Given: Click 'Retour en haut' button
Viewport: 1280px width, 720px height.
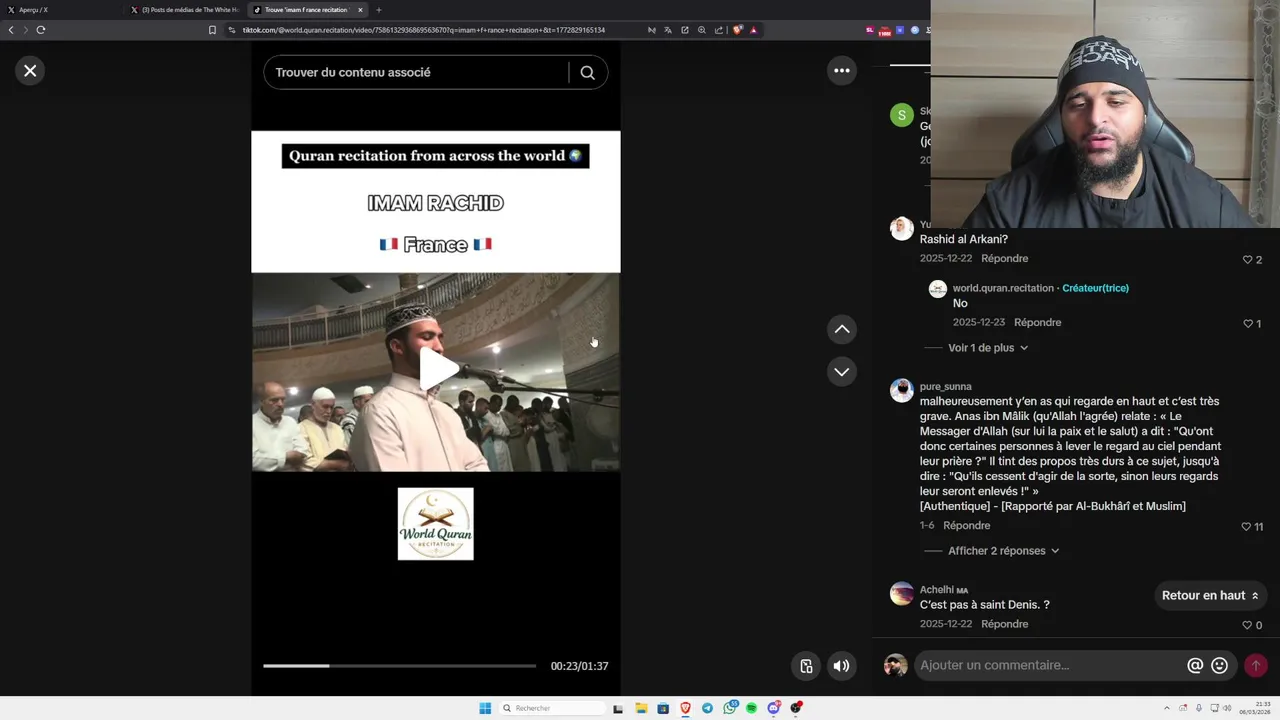Looking at the screenshot, I should pyautogui.click(x=1210, y=595).
